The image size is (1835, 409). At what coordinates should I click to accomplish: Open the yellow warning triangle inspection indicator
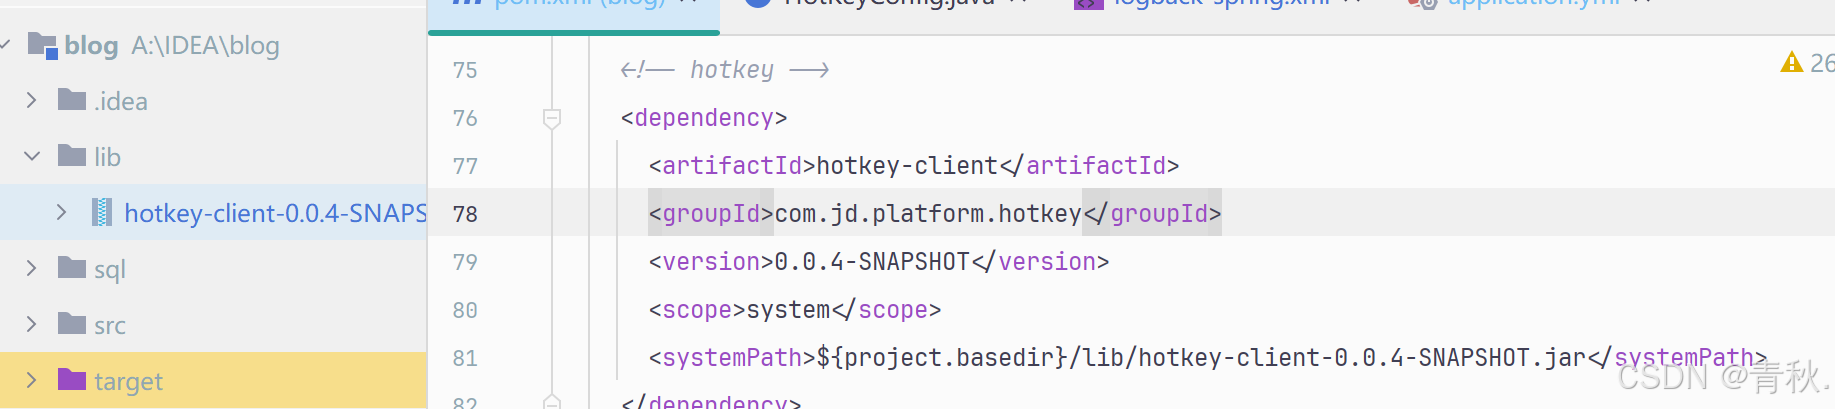pos(1791,63)
